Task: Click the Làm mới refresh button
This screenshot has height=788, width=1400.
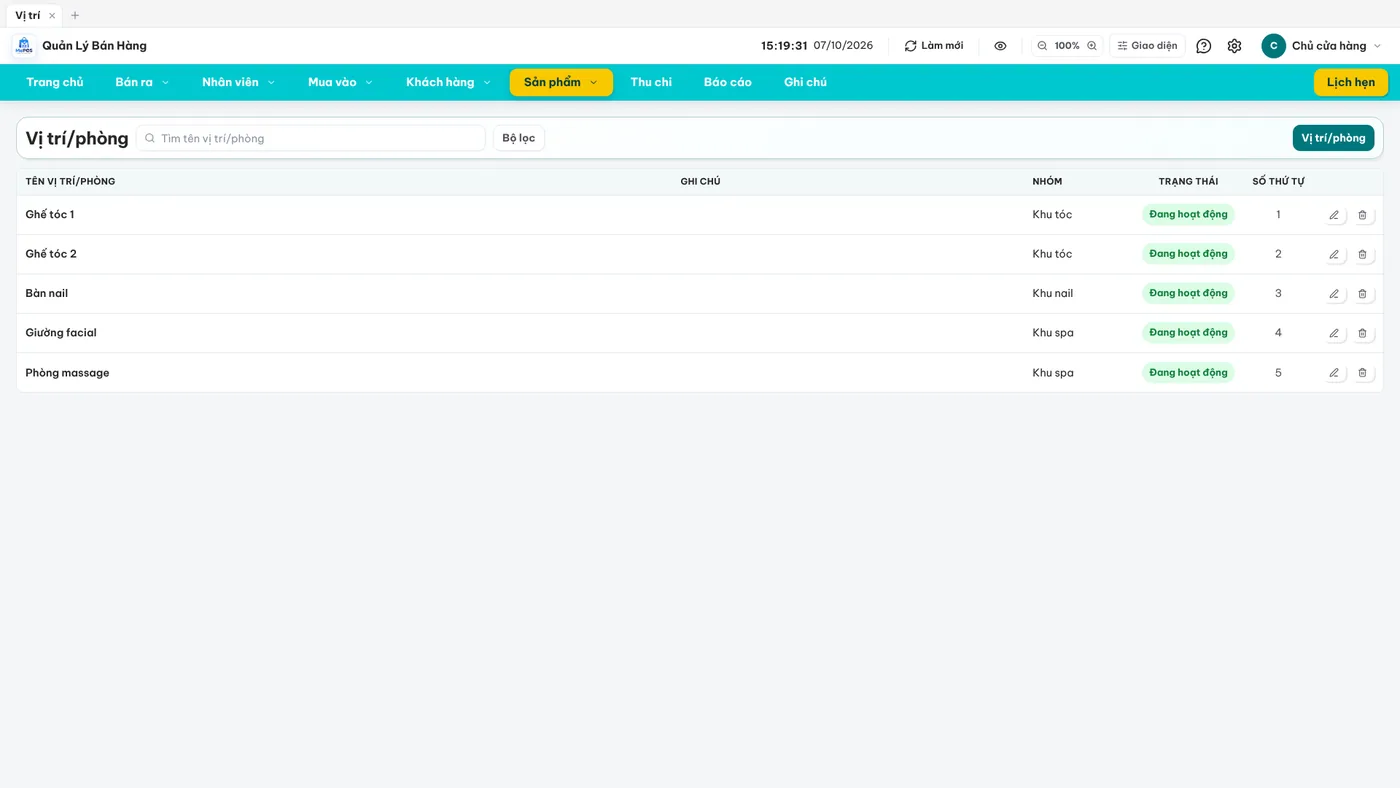Action: (x=934, y=46)
